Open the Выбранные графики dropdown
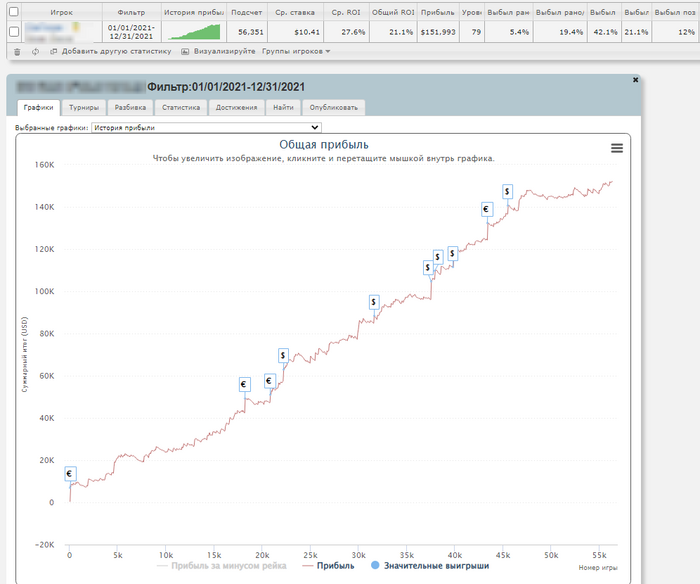This screenshot has height=584, width=700. coord(206,128)
